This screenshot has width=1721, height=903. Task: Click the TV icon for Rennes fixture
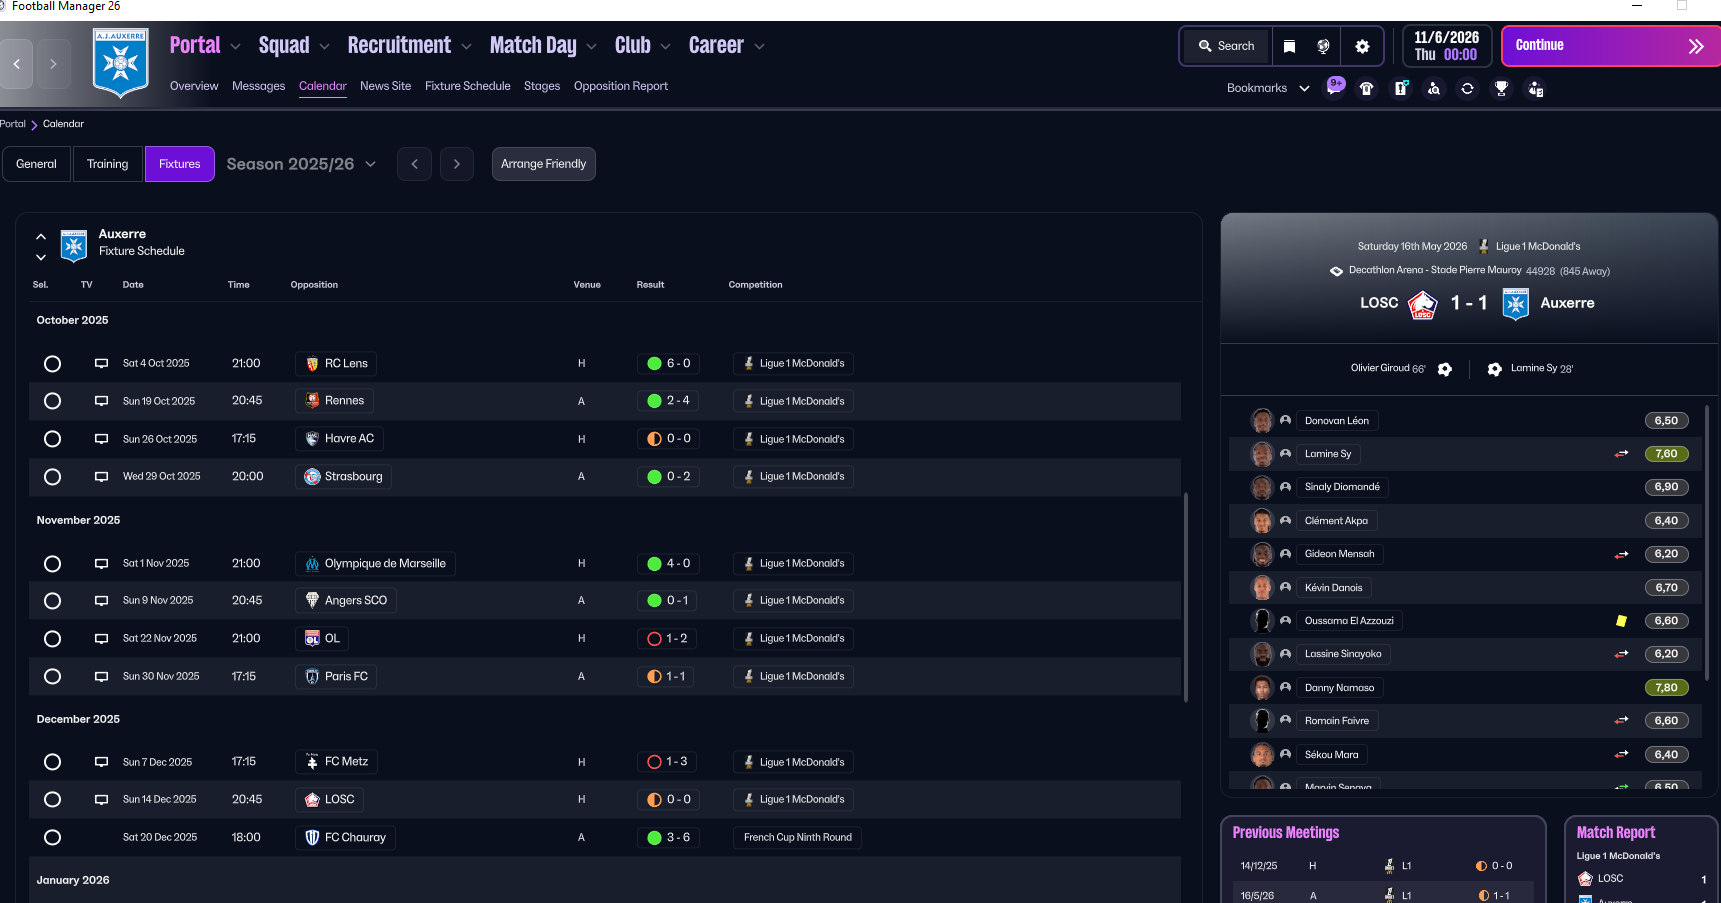pos(101,401)
